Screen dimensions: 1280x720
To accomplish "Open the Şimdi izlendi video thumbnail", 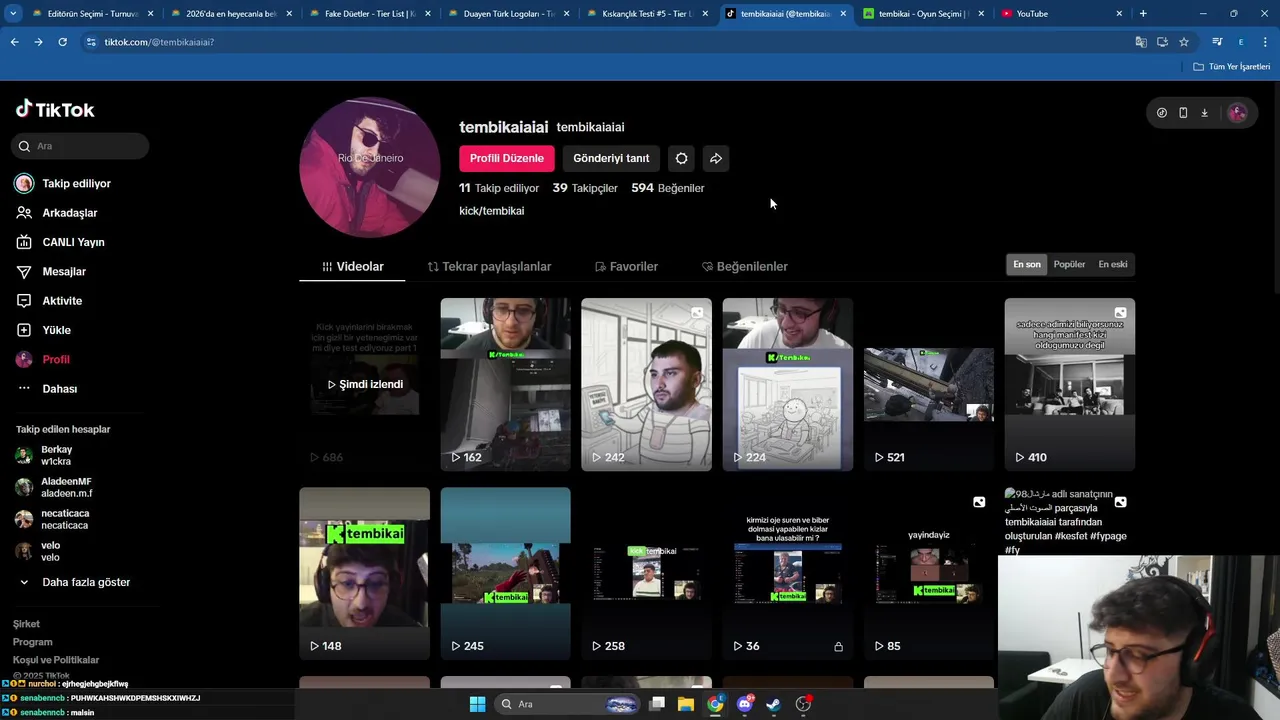I will [365, 384].
